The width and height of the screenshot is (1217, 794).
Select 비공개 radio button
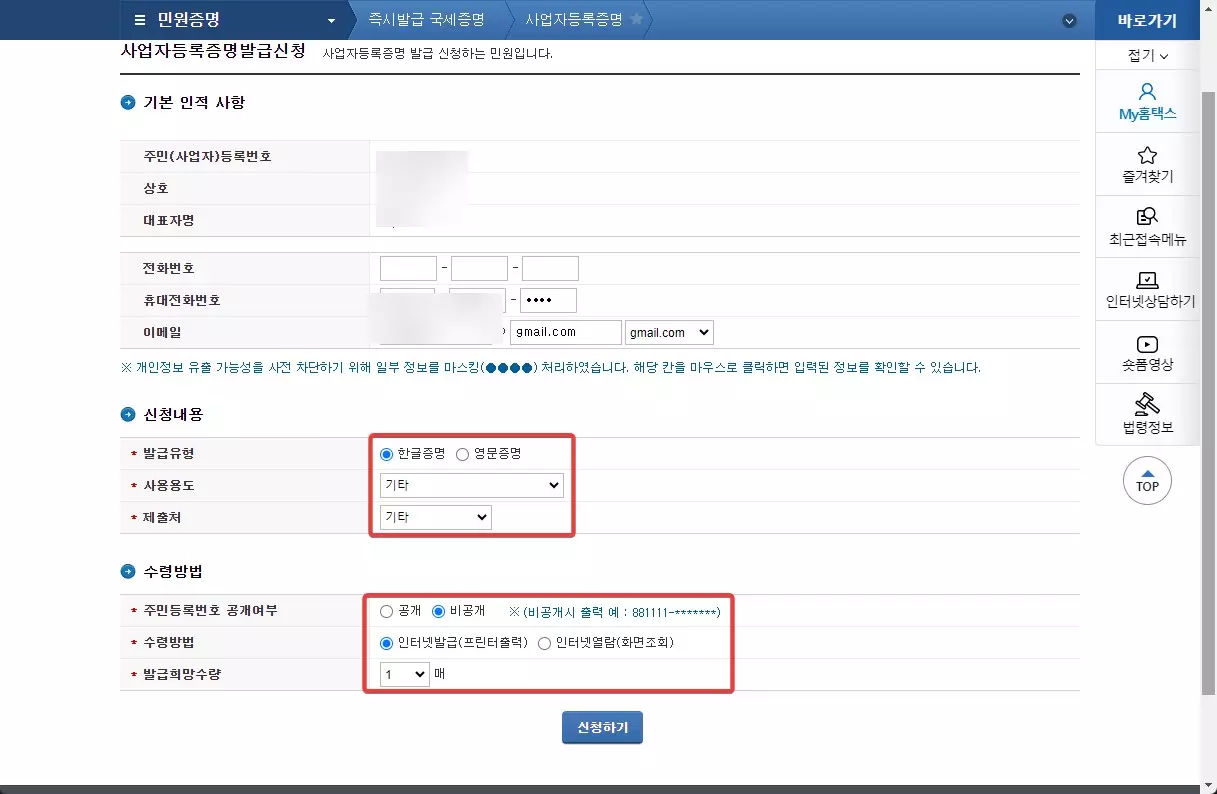coord(437,611)
